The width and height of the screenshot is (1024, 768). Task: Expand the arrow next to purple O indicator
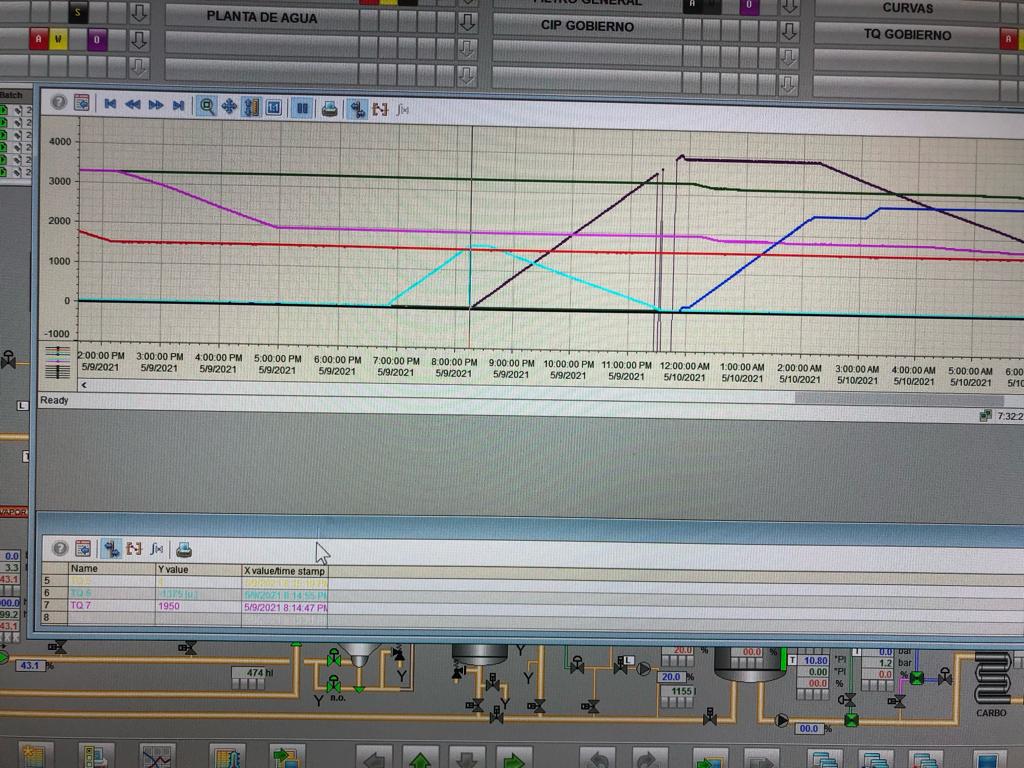[x=138, y=40]
